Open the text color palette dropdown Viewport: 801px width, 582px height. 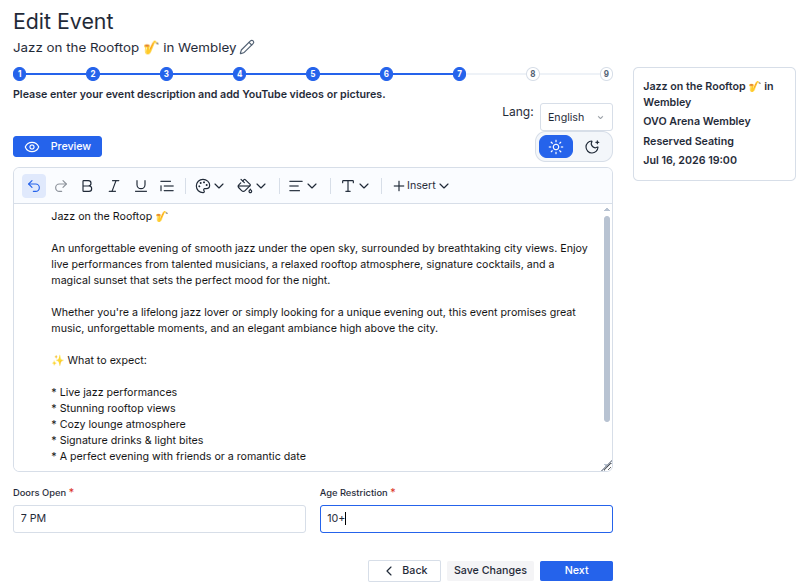209,186
